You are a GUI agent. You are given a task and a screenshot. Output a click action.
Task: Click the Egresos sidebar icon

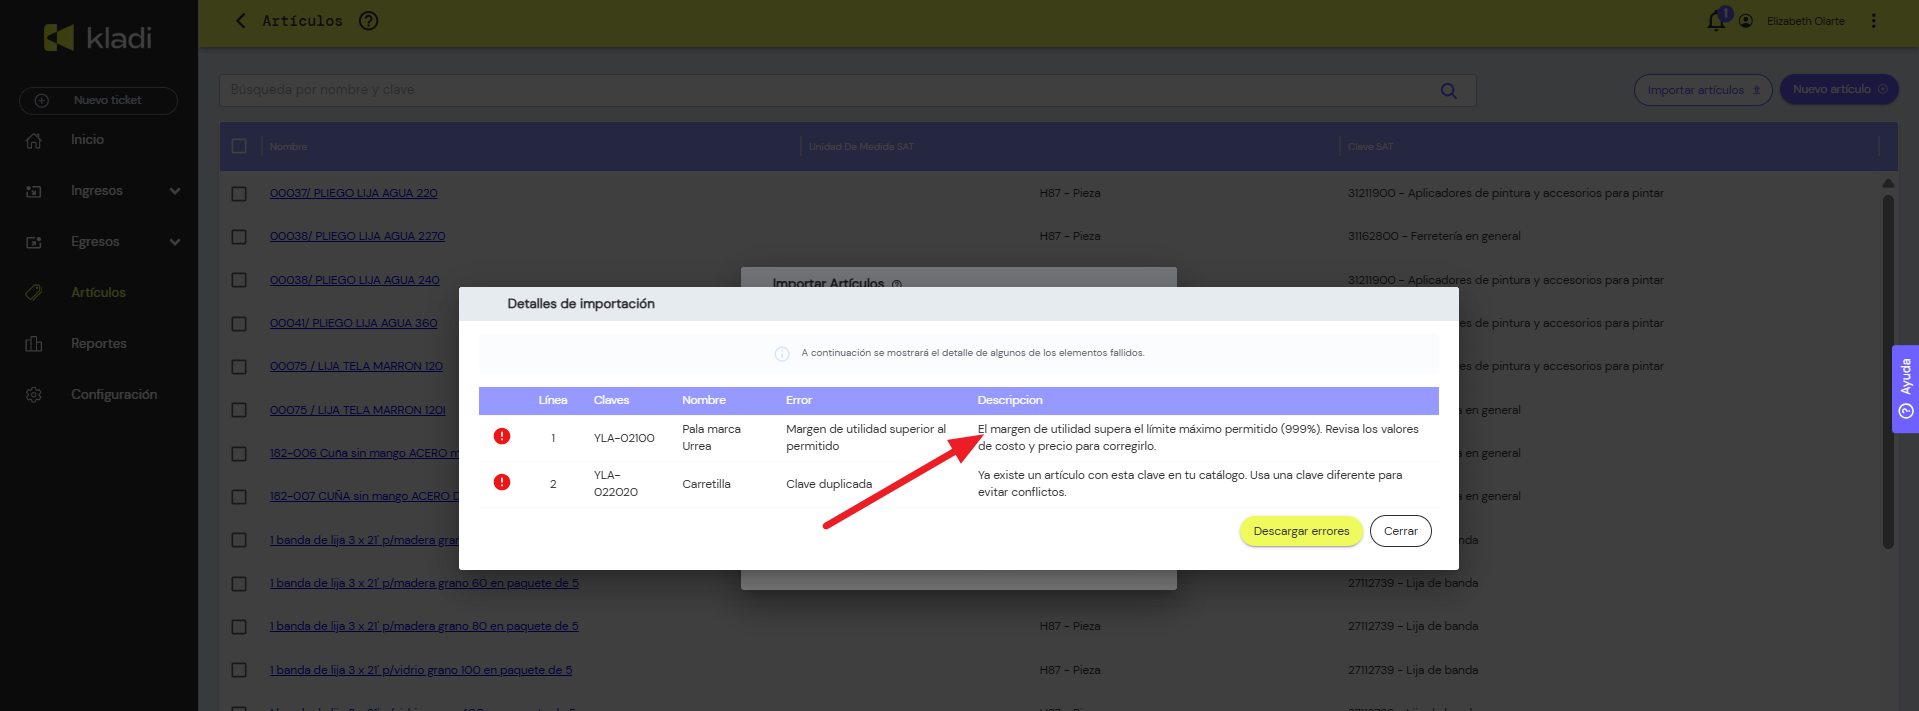click(x=34, y=242)
